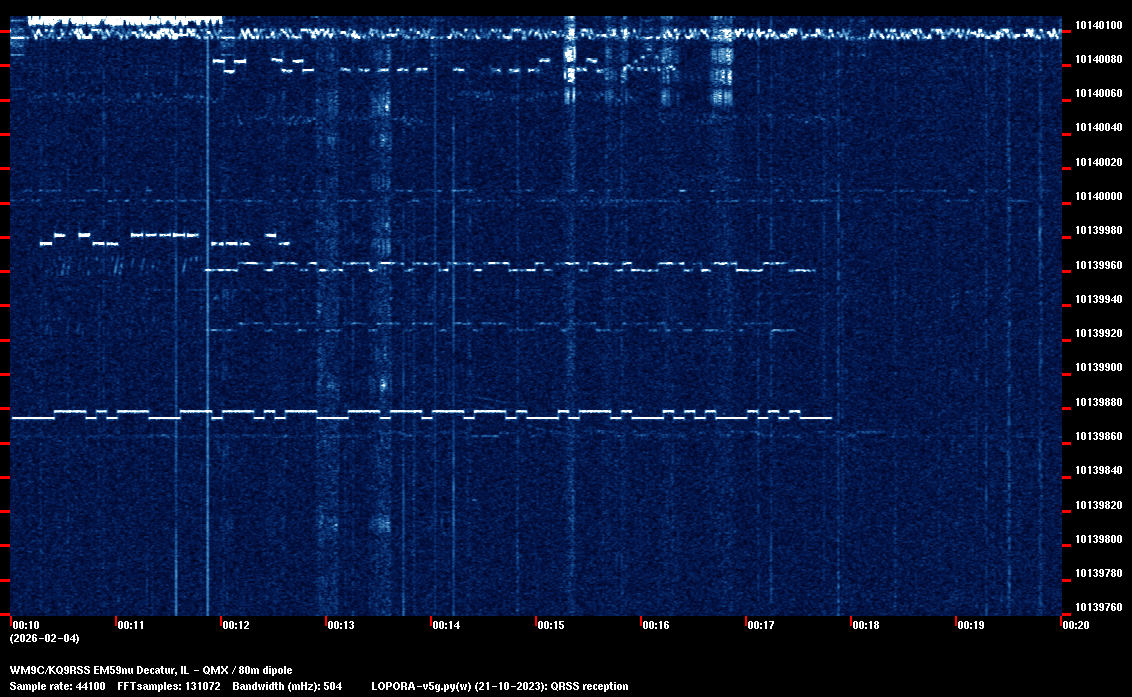1132x697 pixels.
Task: Click the 00:11 time axis label
Action: (131, 625)
